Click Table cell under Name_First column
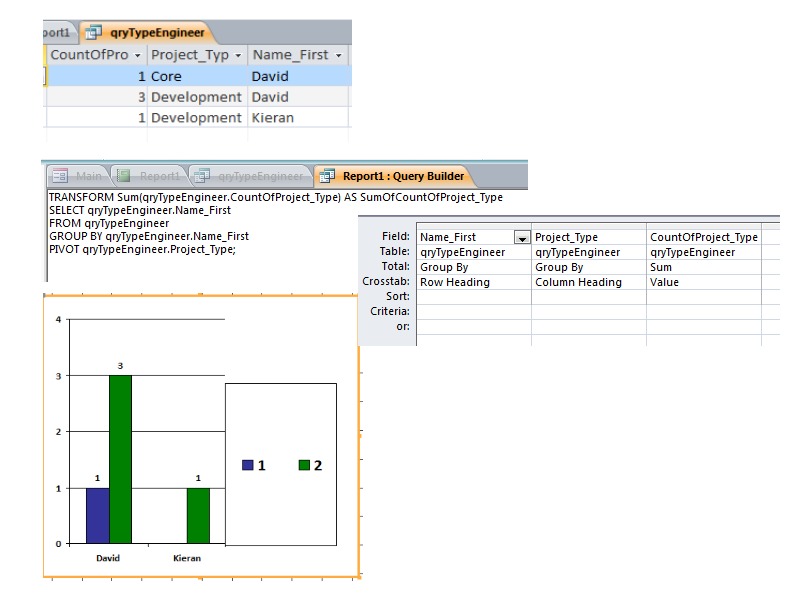The height and width of the screenshot is (600, 800). click(x=474, y=252)
